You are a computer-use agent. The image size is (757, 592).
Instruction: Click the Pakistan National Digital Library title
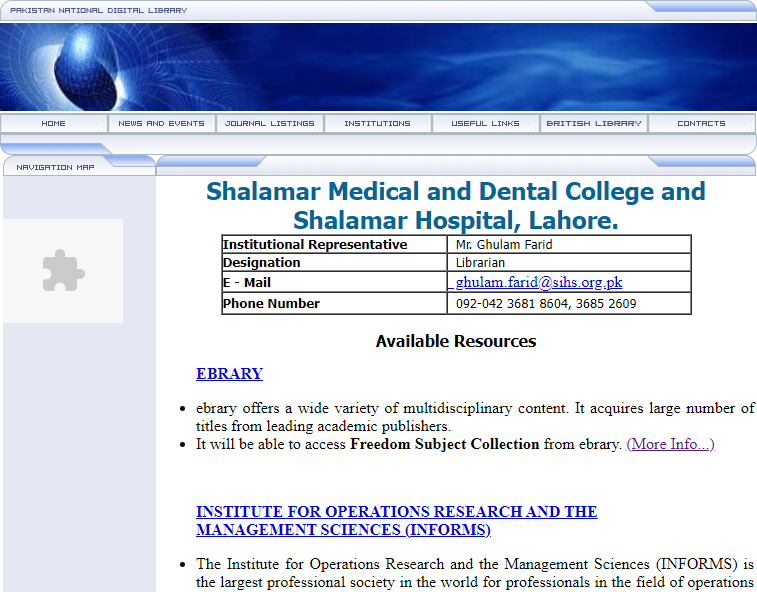coord(98,10)
